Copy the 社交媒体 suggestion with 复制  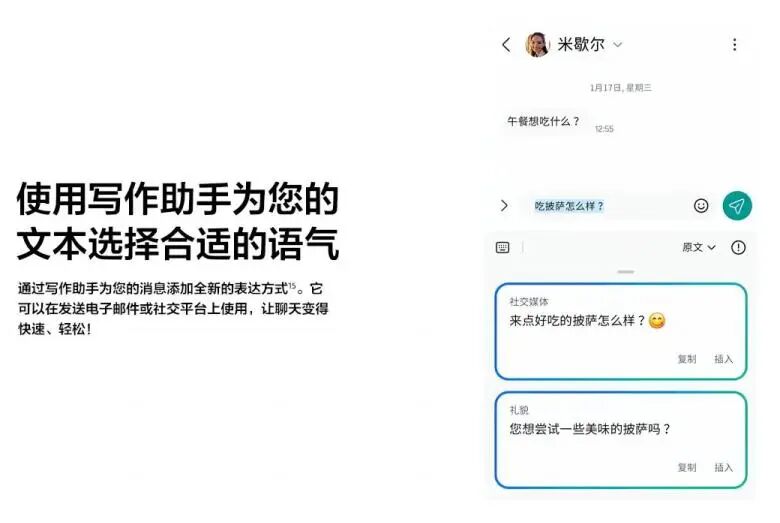tap(686, 359)
